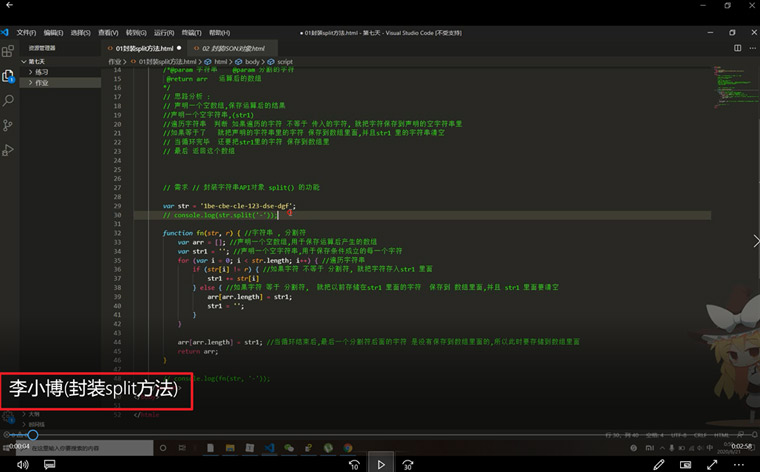Open the 转到(G) menu
The height and width of the screenshot is (472, 760).
136,32
